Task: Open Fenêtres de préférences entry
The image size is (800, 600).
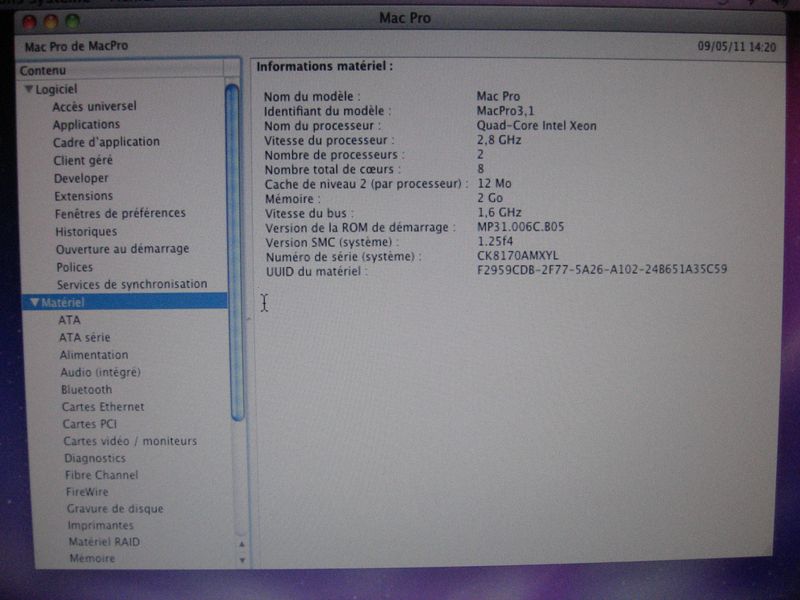Action: point(120,213)
